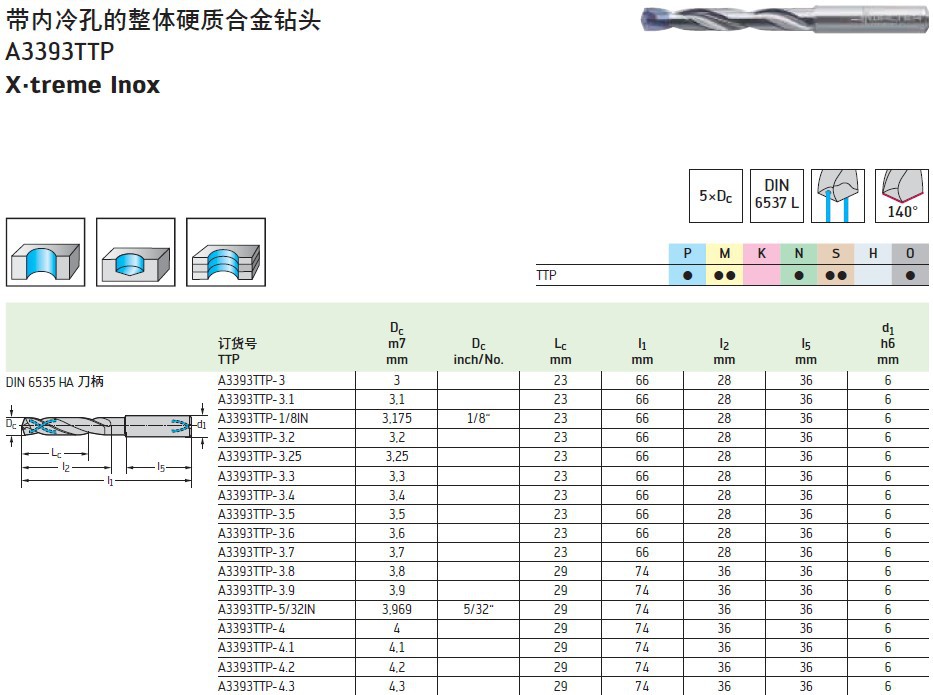Click the gray O material group swatch
The image size is (933, 695).
(x=910, y=264)
